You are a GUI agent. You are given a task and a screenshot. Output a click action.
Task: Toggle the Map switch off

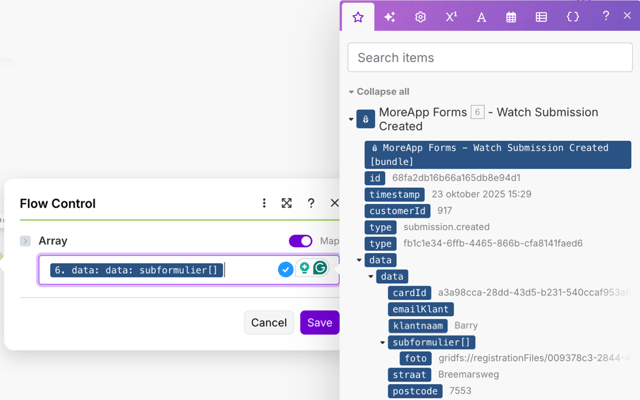tap(300, 241)
